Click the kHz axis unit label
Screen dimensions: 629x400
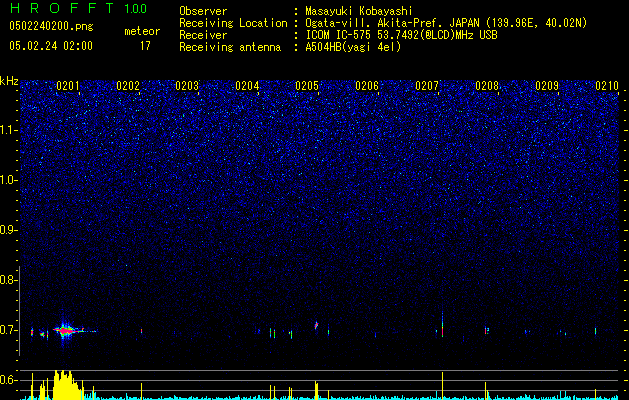tap(9, 81)
